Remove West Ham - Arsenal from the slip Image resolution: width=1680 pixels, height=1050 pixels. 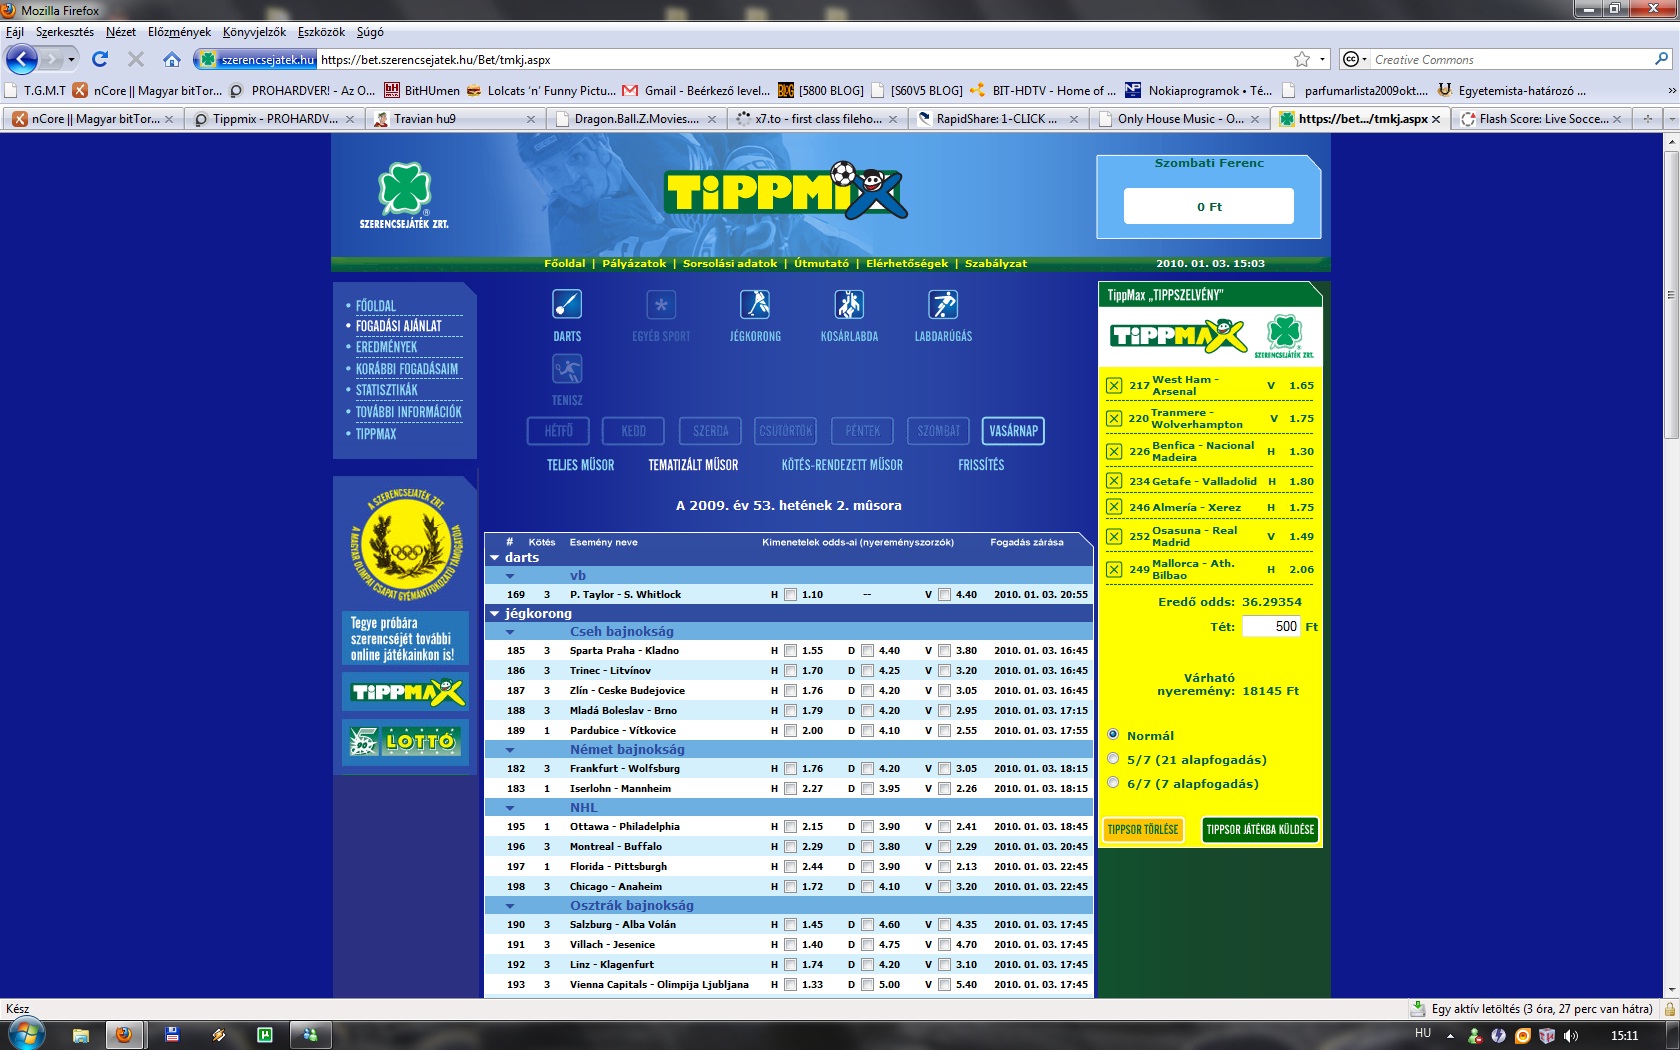[x=1114, y=386]
